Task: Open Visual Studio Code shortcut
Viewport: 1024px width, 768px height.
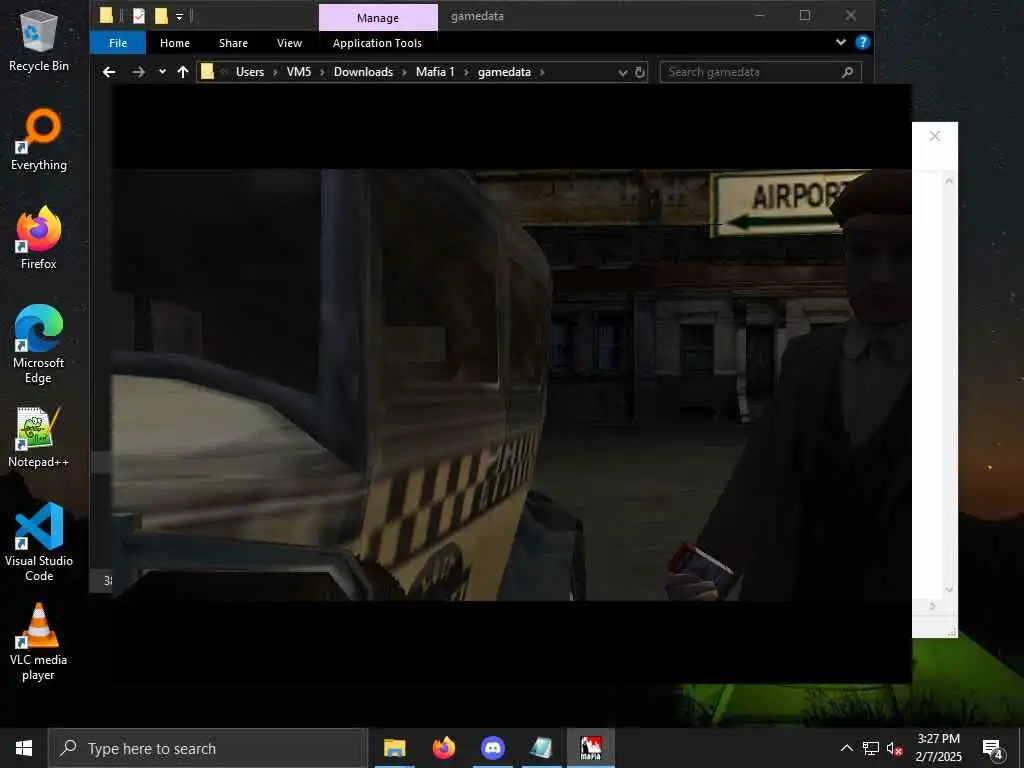Action: pos(39,543)
